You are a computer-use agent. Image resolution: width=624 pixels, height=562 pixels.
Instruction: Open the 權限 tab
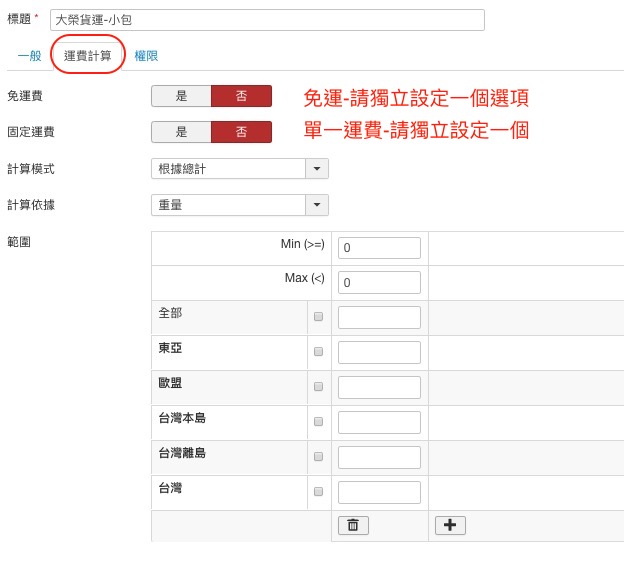[146, 56]
